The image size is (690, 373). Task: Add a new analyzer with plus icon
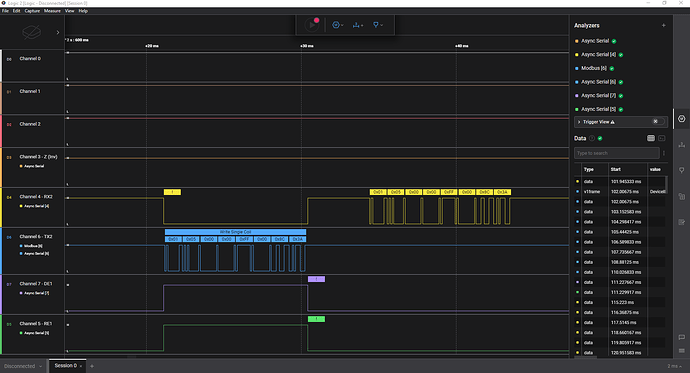[x=664, y=26]
